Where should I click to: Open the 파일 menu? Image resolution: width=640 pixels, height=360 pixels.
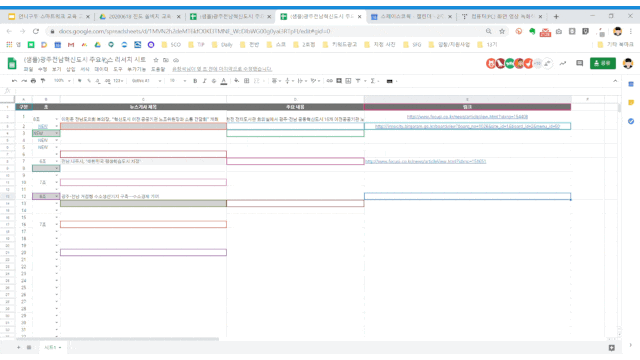pyautogui.click(x=28, y=69)
